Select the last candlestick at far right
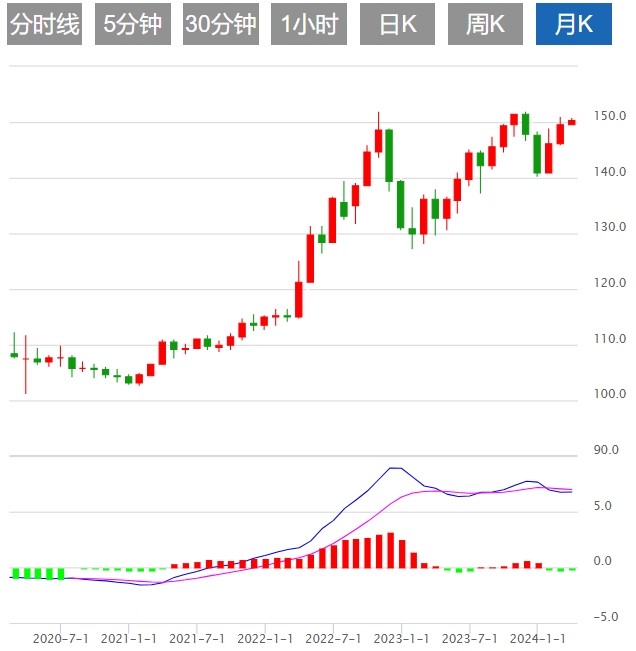The image size is (636, 651). coord(572,122)
